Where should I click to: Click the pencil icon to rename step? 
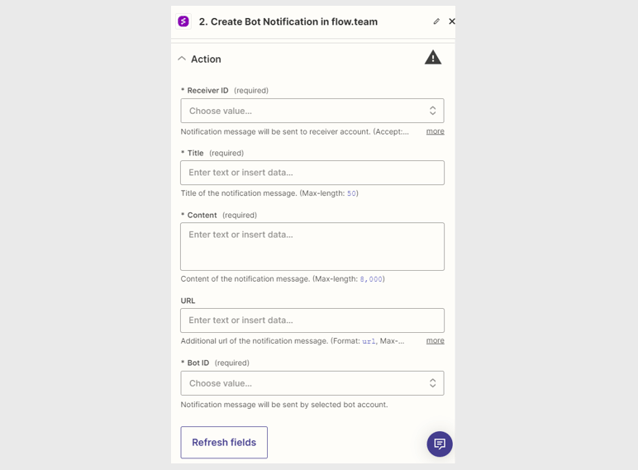(x=436, y=21)
